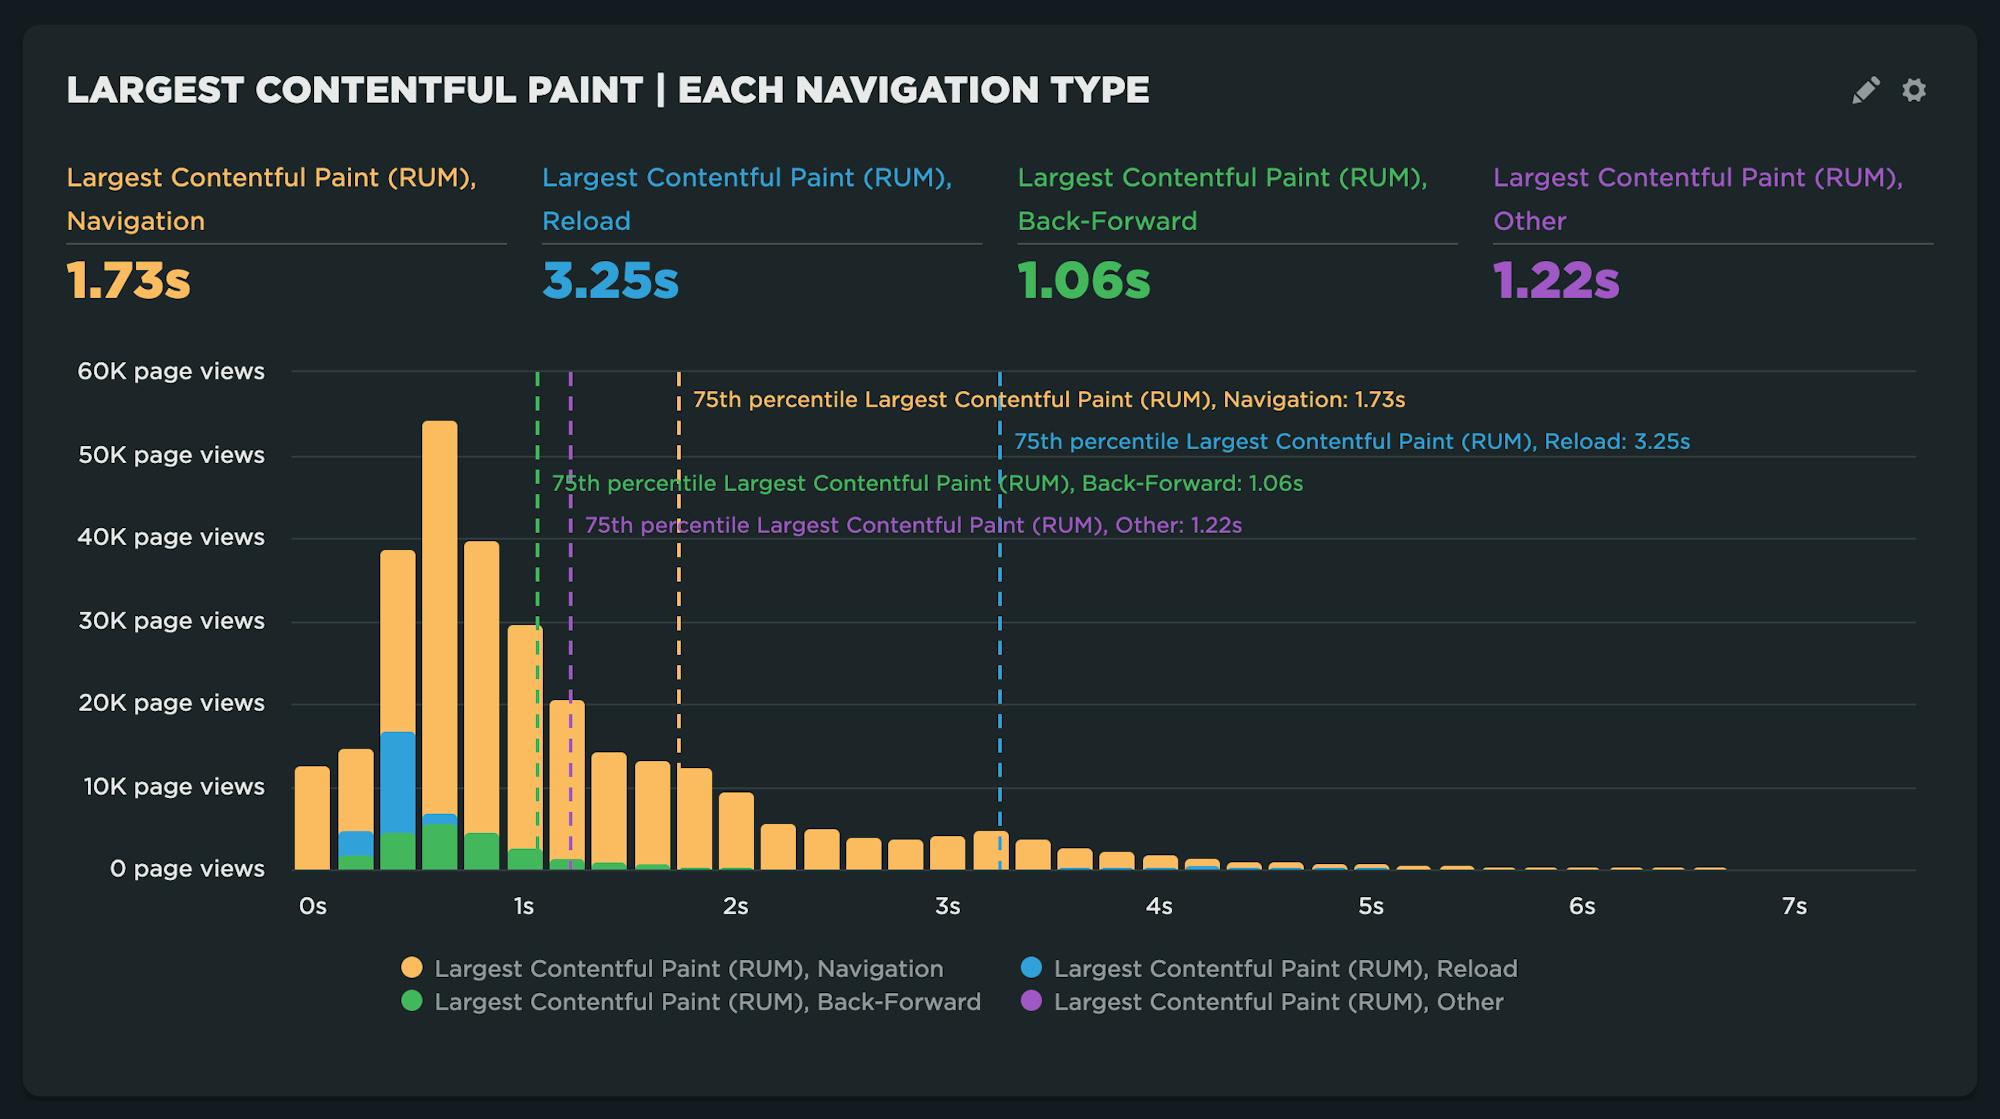Select the Navigation 1.73s metric value

[128, 281]
